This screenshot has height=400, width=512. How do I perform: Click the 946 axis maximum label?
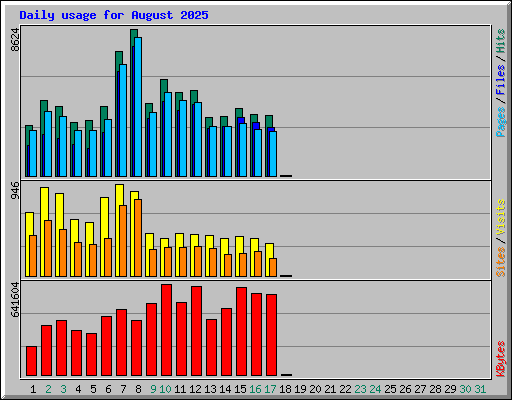click(x=15, y=190)
